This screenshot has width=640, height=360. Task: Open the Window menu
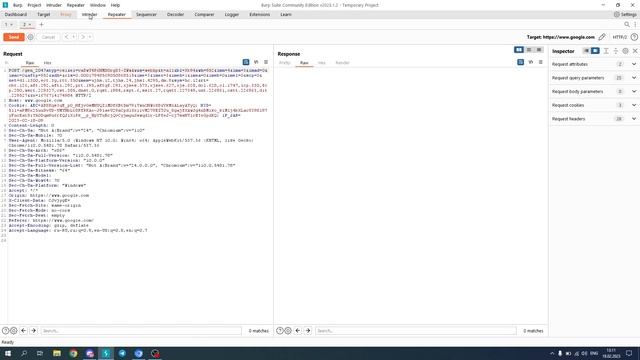(x=98, y=5)
